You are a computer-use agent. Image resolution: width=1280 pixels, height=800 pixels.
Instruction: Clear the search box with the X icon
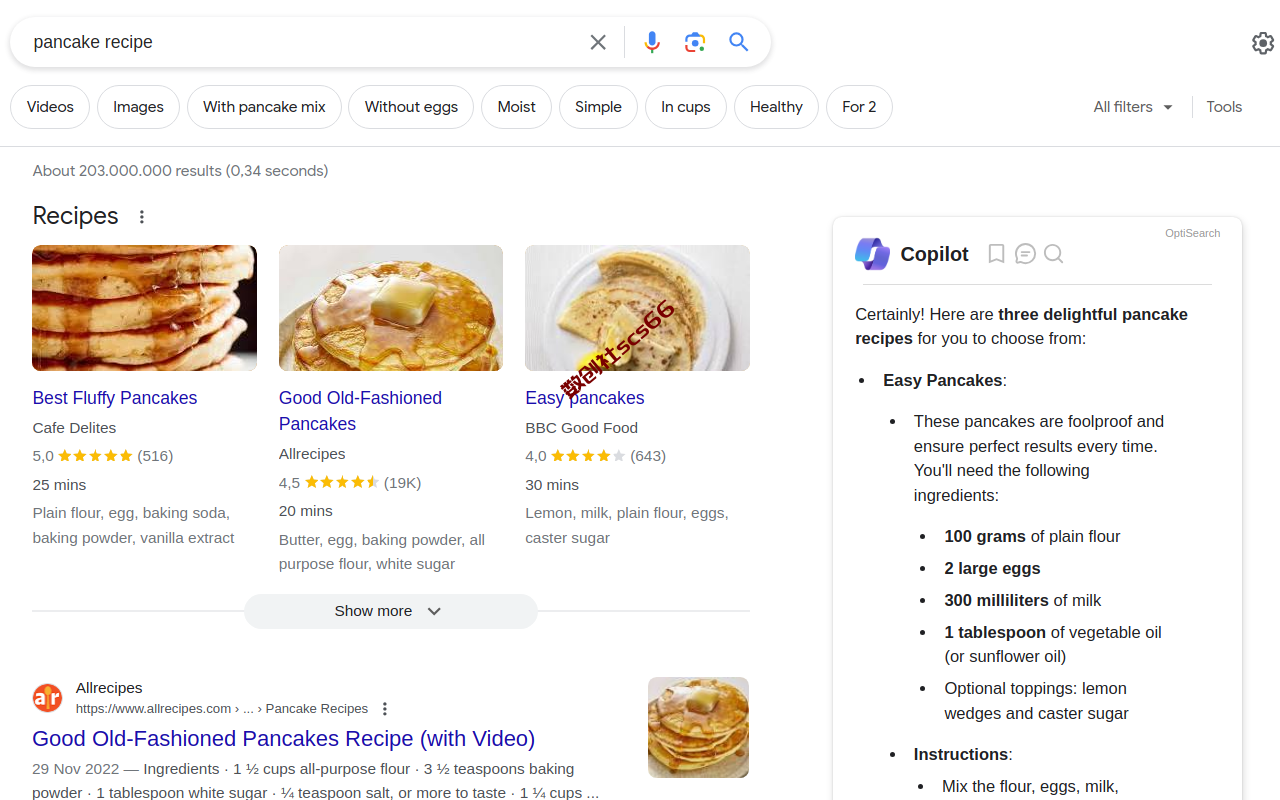(598, 42)
